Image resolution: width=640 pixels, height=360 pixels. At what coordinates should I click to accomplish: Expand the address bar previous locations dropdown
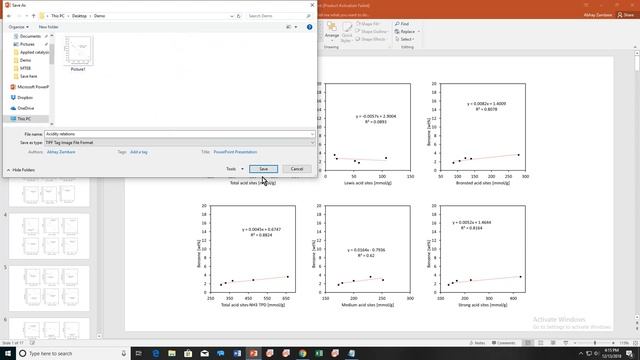pos(231,16)
